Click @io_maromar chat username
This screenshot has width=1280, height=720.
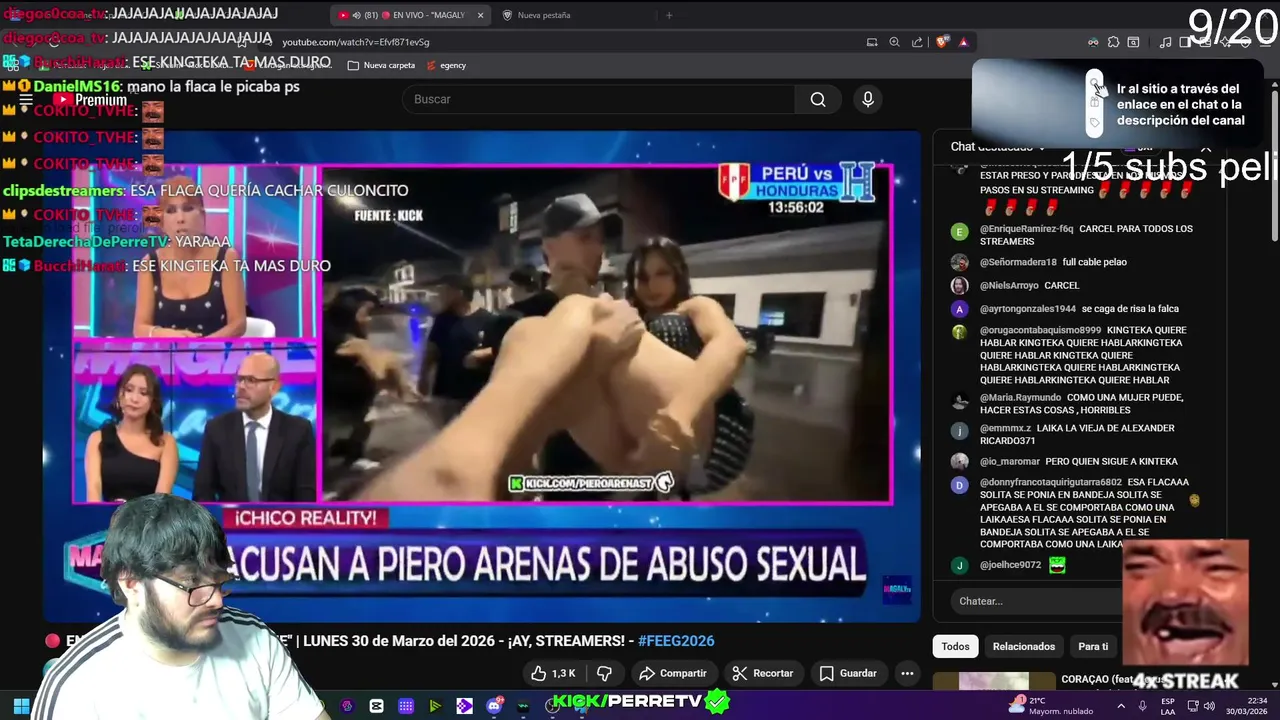tap(1009, 462)
